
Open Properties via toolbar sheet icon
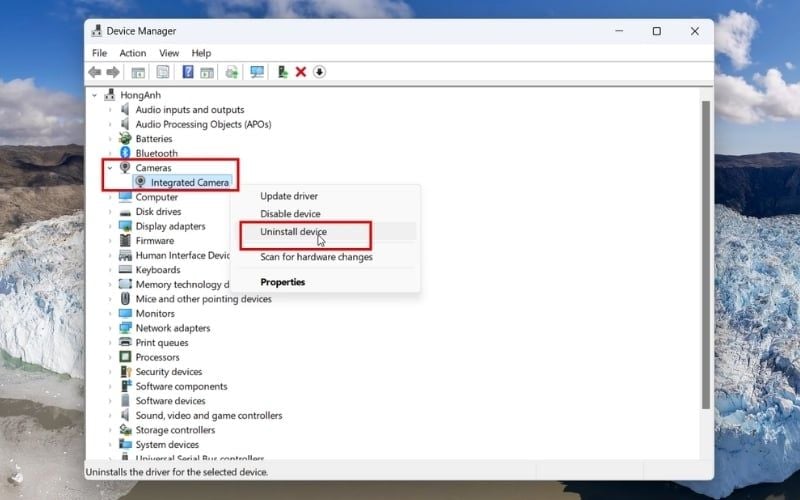[x=163, y=72]
